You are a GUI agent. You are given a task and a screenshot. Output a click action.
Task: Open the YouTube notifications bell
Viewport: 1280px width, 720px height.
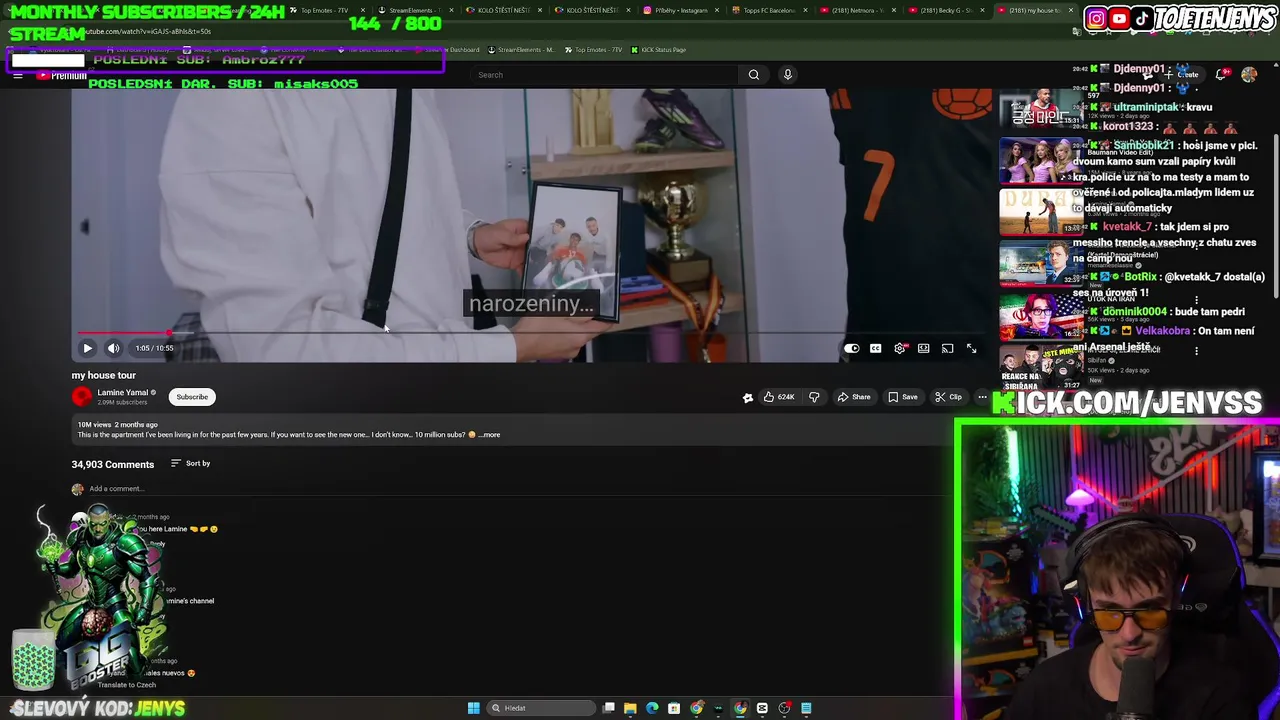(x=1221, y=75)
